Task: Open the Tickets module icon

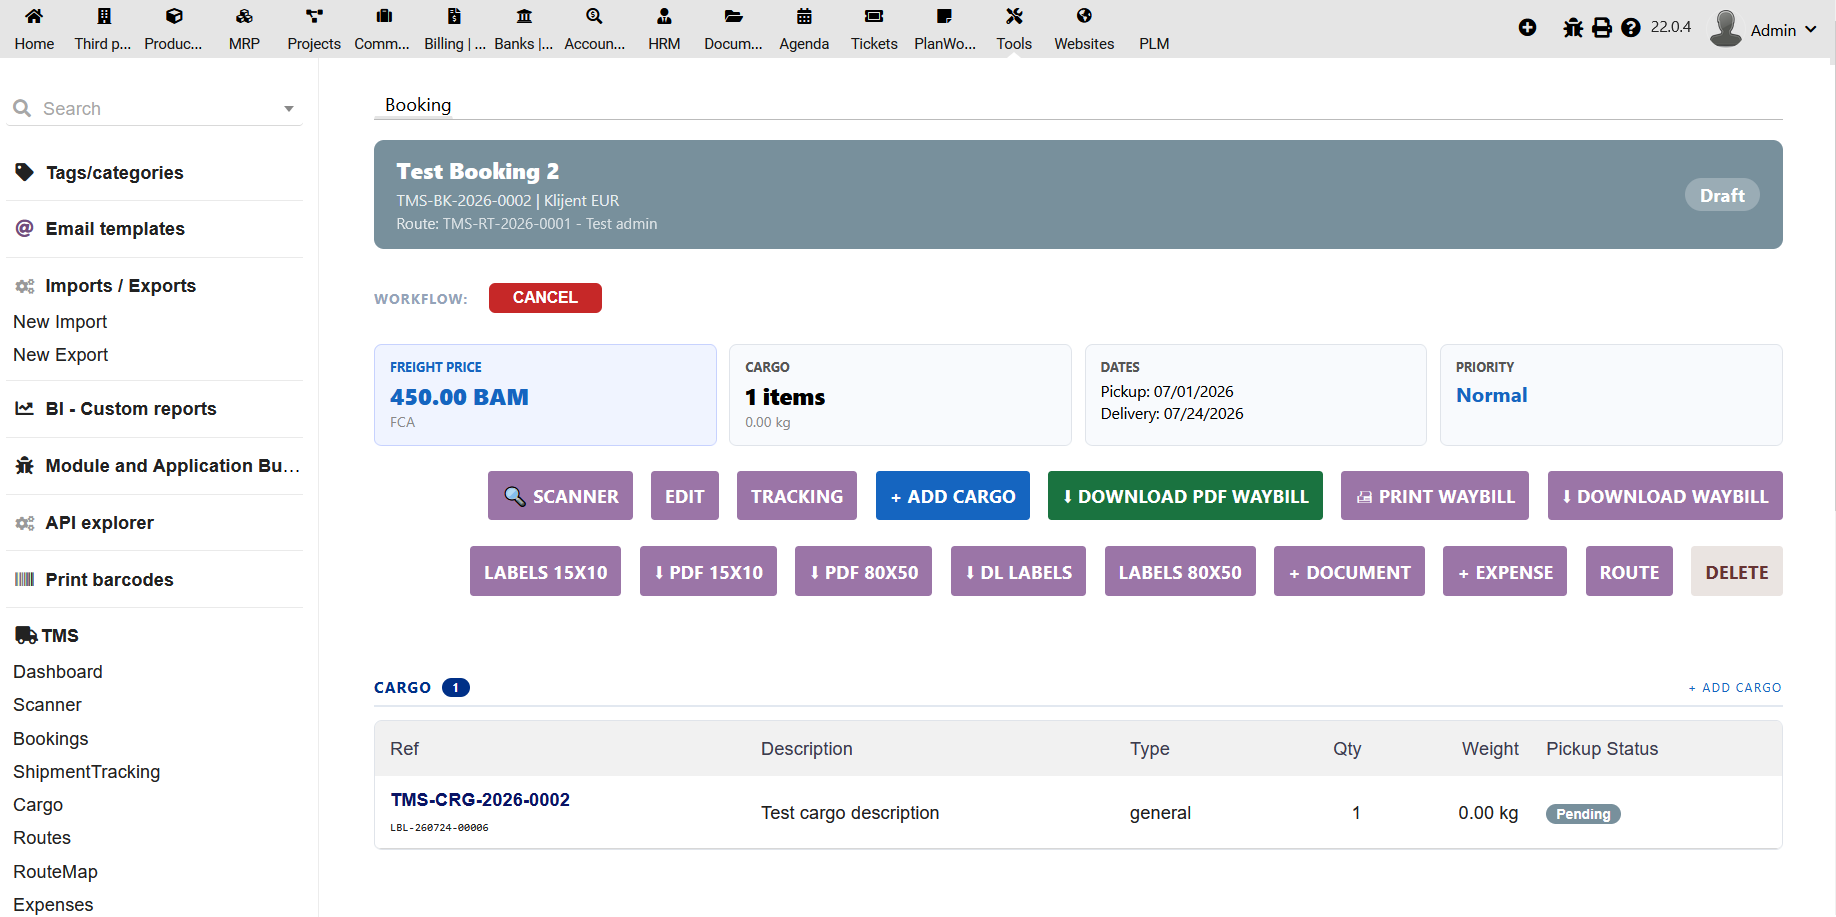Action: click(x=874, y=16)
